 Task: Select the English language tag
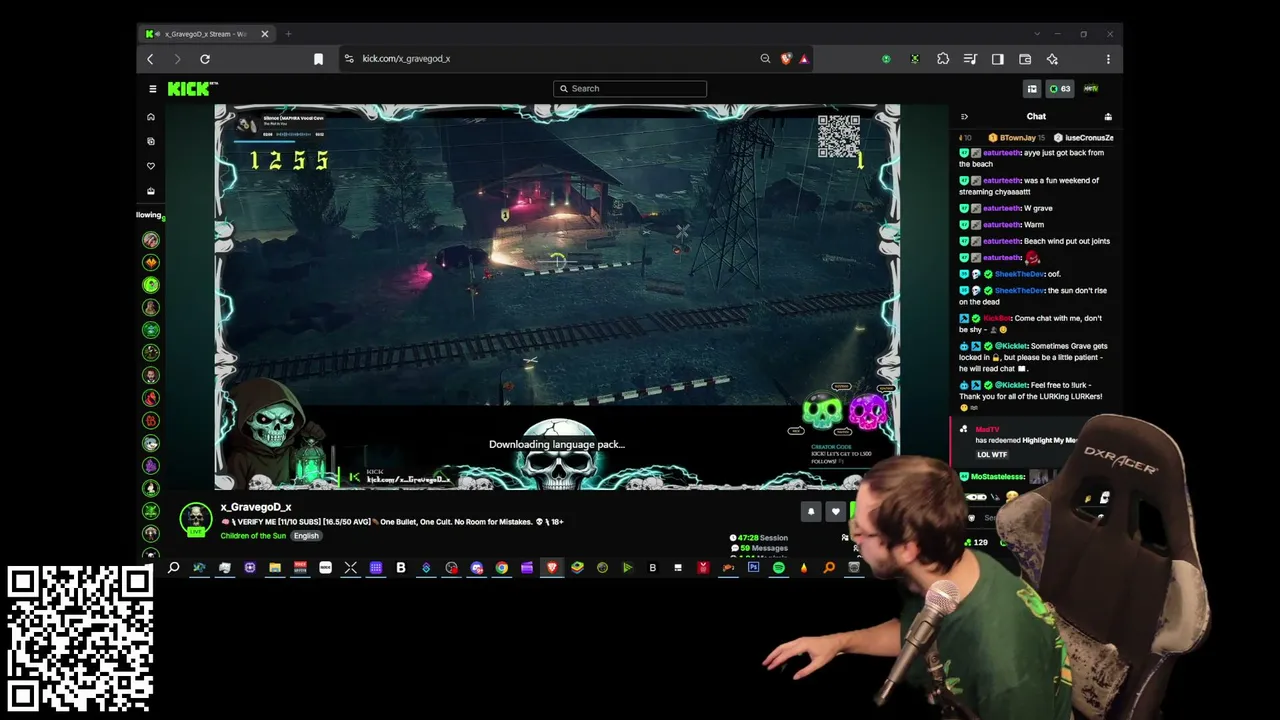[306, 536]
